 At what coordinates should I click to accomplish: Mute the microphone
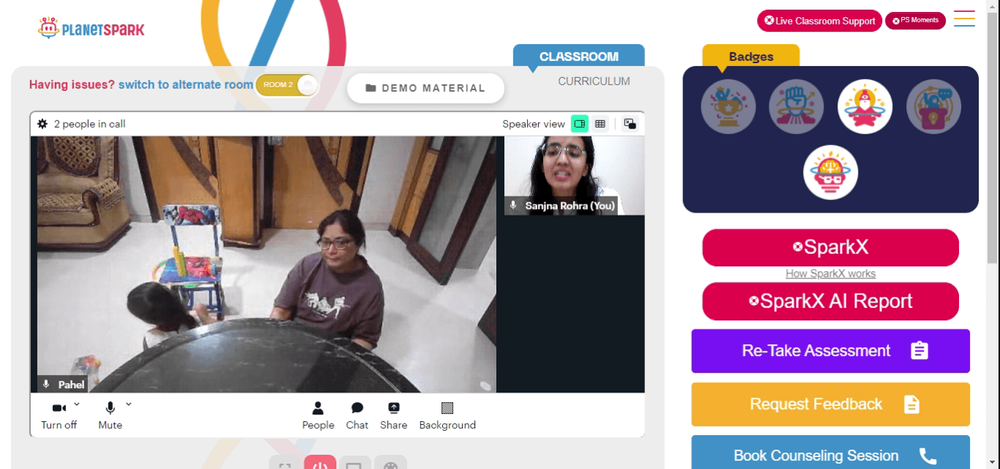pos(110,415)
